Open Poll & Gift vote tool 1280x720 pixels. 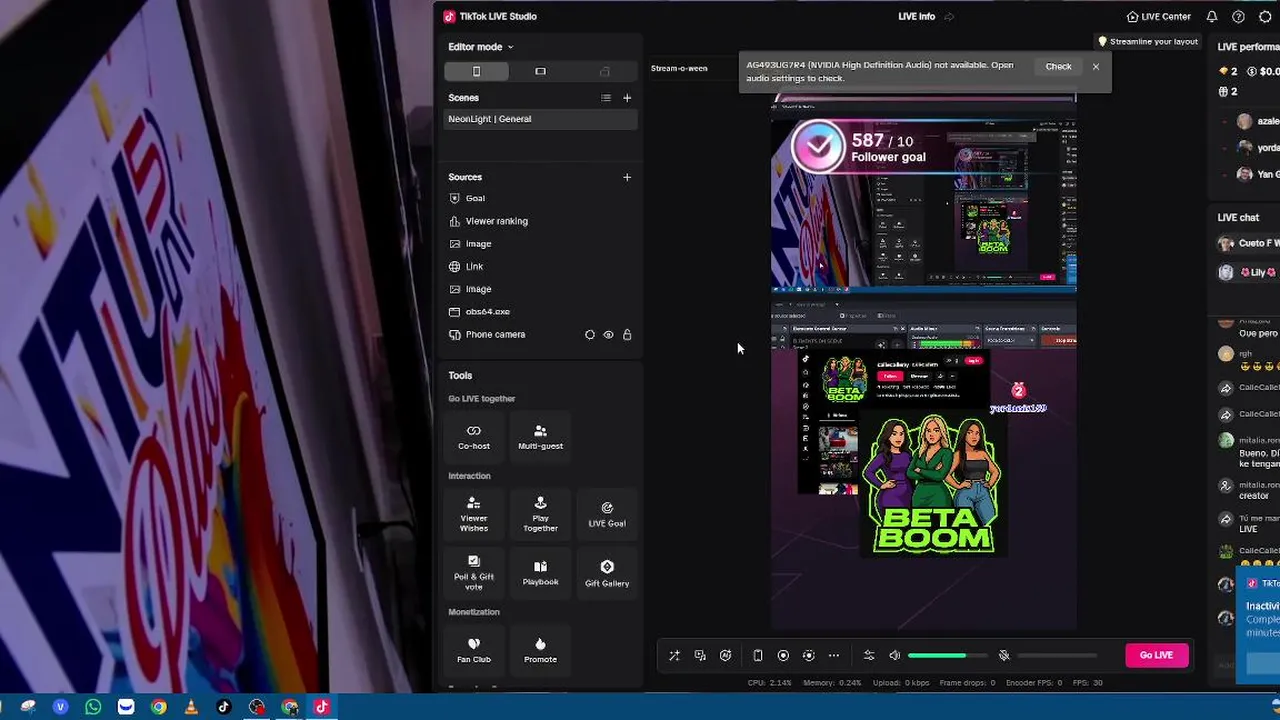click(474, 573)
